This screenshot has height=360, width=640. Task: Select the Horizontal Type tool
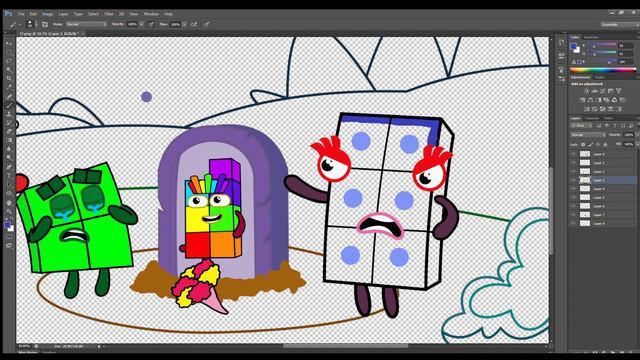click(x=9, y=176)
